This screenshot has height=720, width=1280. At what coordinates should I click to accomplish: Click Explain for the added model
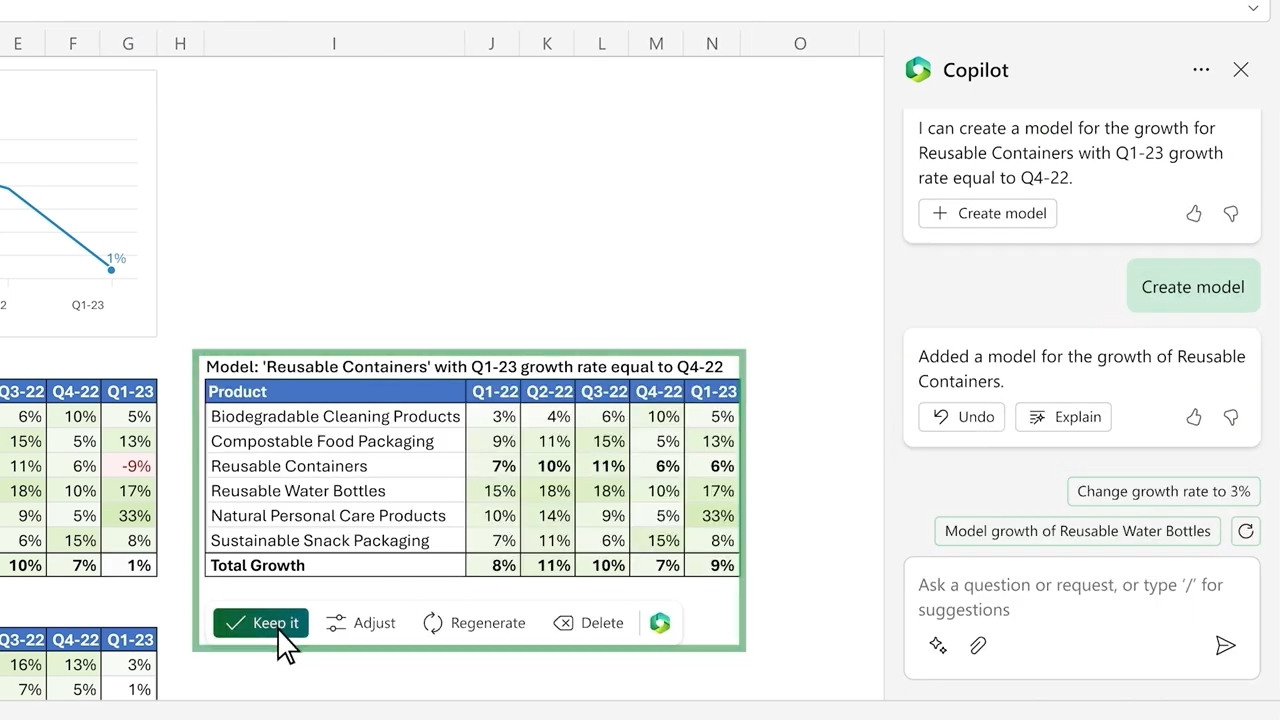pos(1064,417)
